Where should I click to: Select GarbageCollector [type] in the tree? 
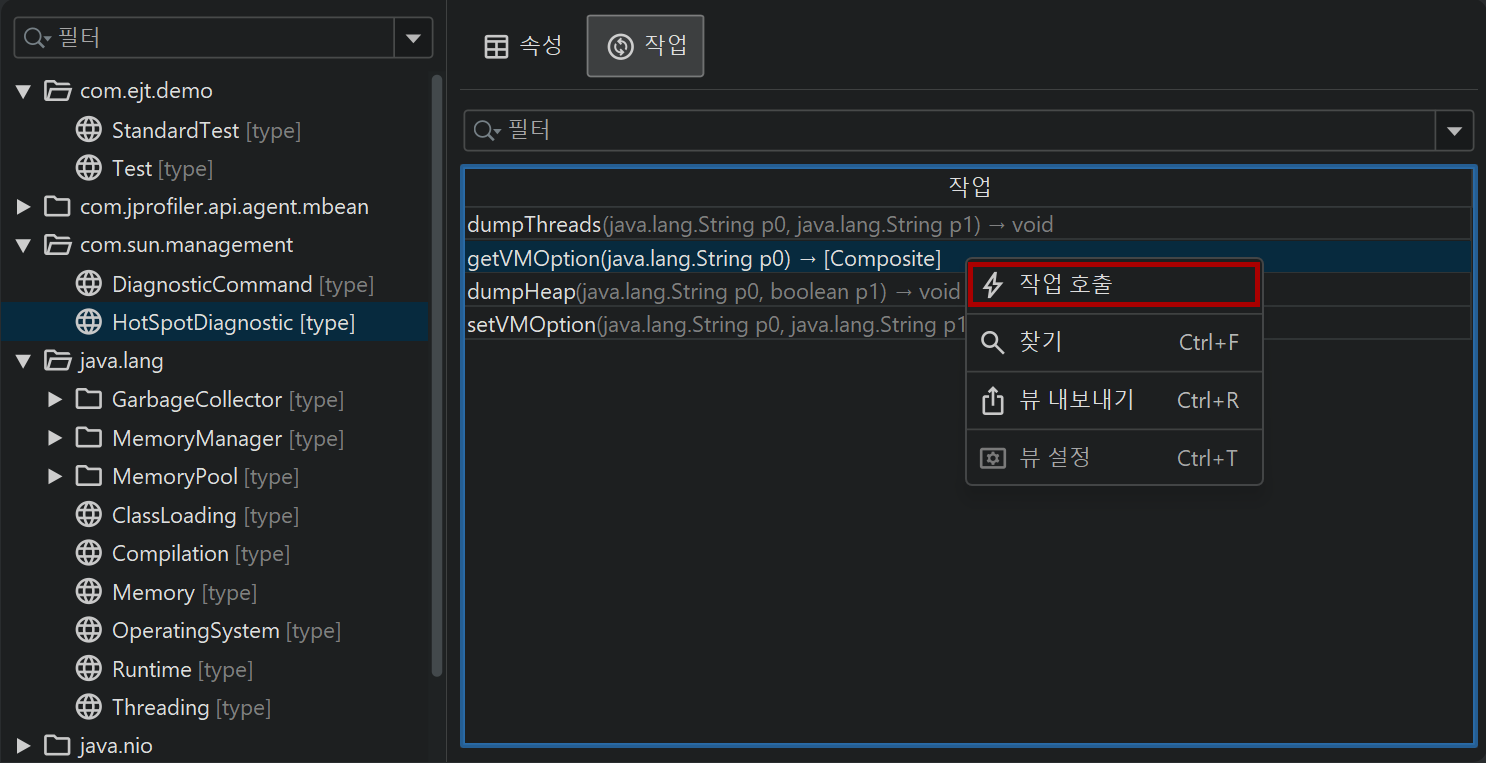point(228,400)
